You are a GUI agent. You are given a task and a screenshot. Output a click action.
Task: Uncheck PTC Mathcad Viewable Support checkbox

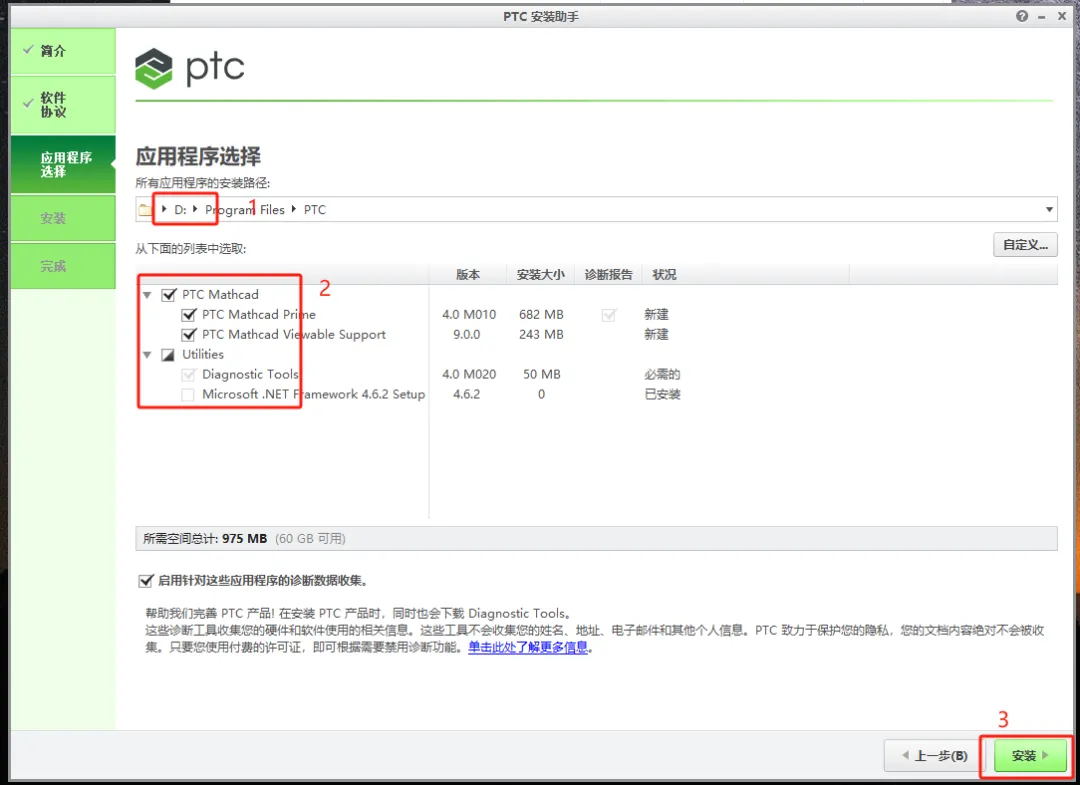click(x=188, y=335)
